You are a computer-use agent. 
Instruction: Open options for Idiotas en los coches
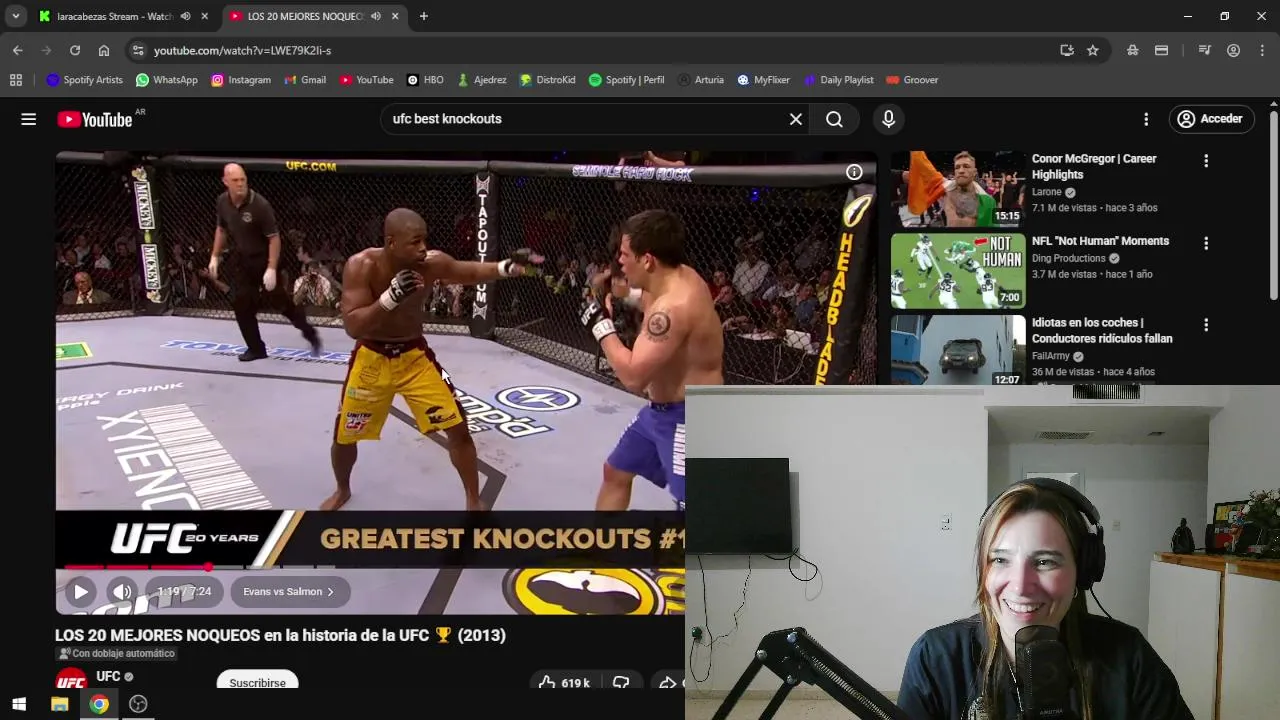[1206, 325]
